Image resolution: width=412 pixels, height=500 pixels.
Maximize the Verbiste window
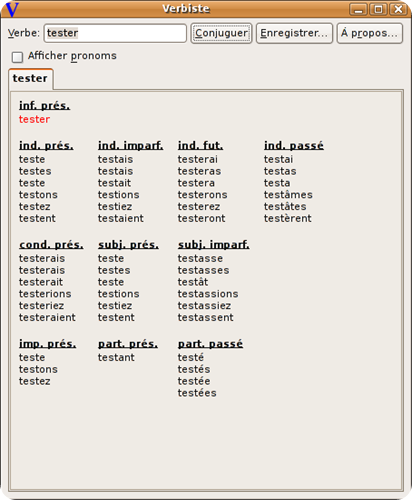(378, 9)
